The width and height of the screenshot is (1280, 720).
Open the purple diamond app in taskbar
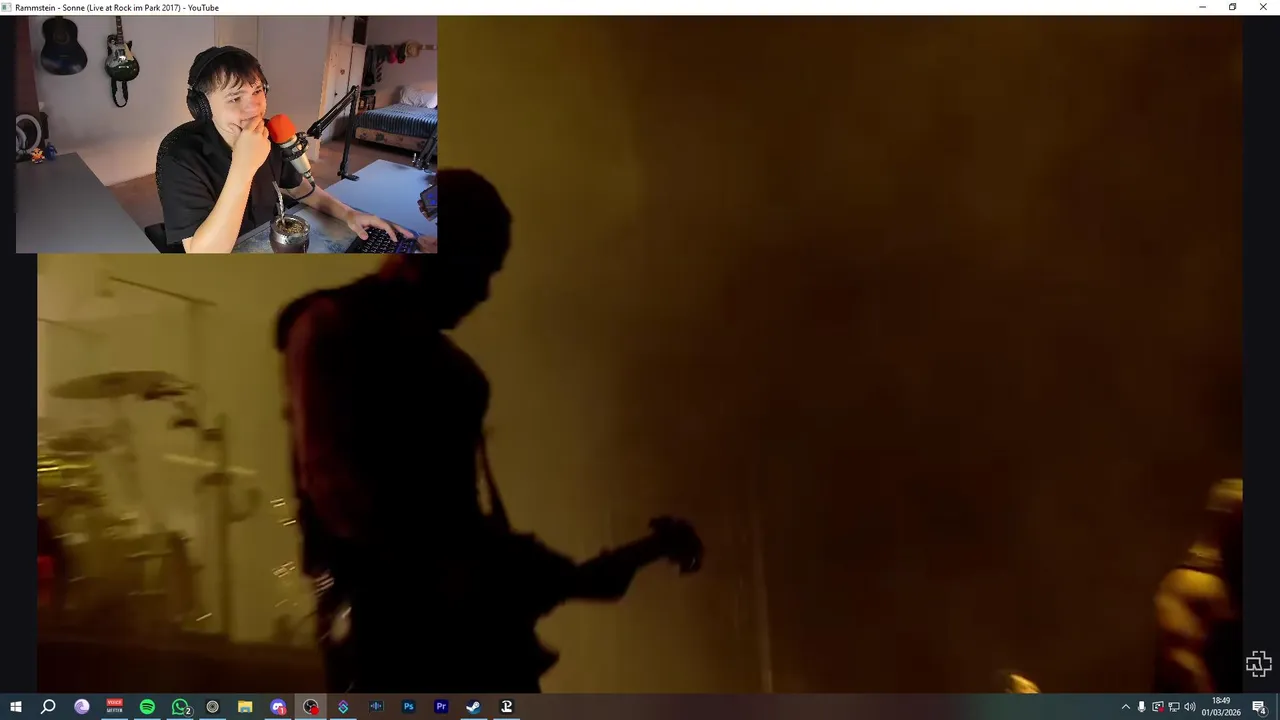coord(343,707)
